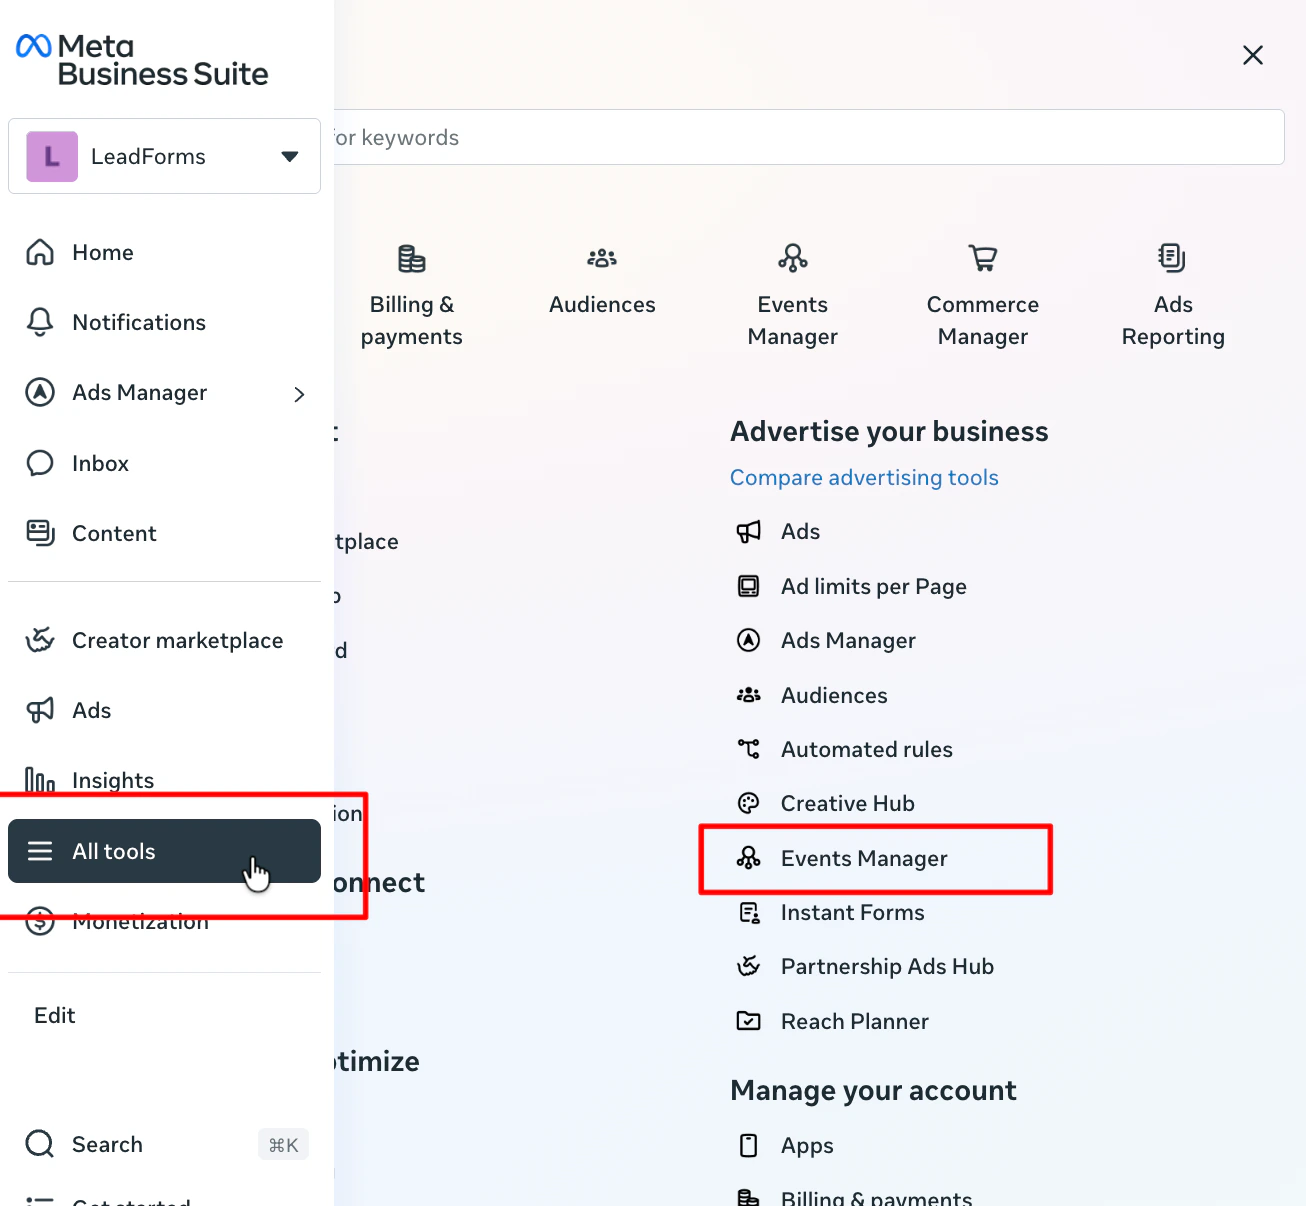Click the Creator marketplace handshake icon
This screenshot has width=1306, height=1206.
coord(40,640)
